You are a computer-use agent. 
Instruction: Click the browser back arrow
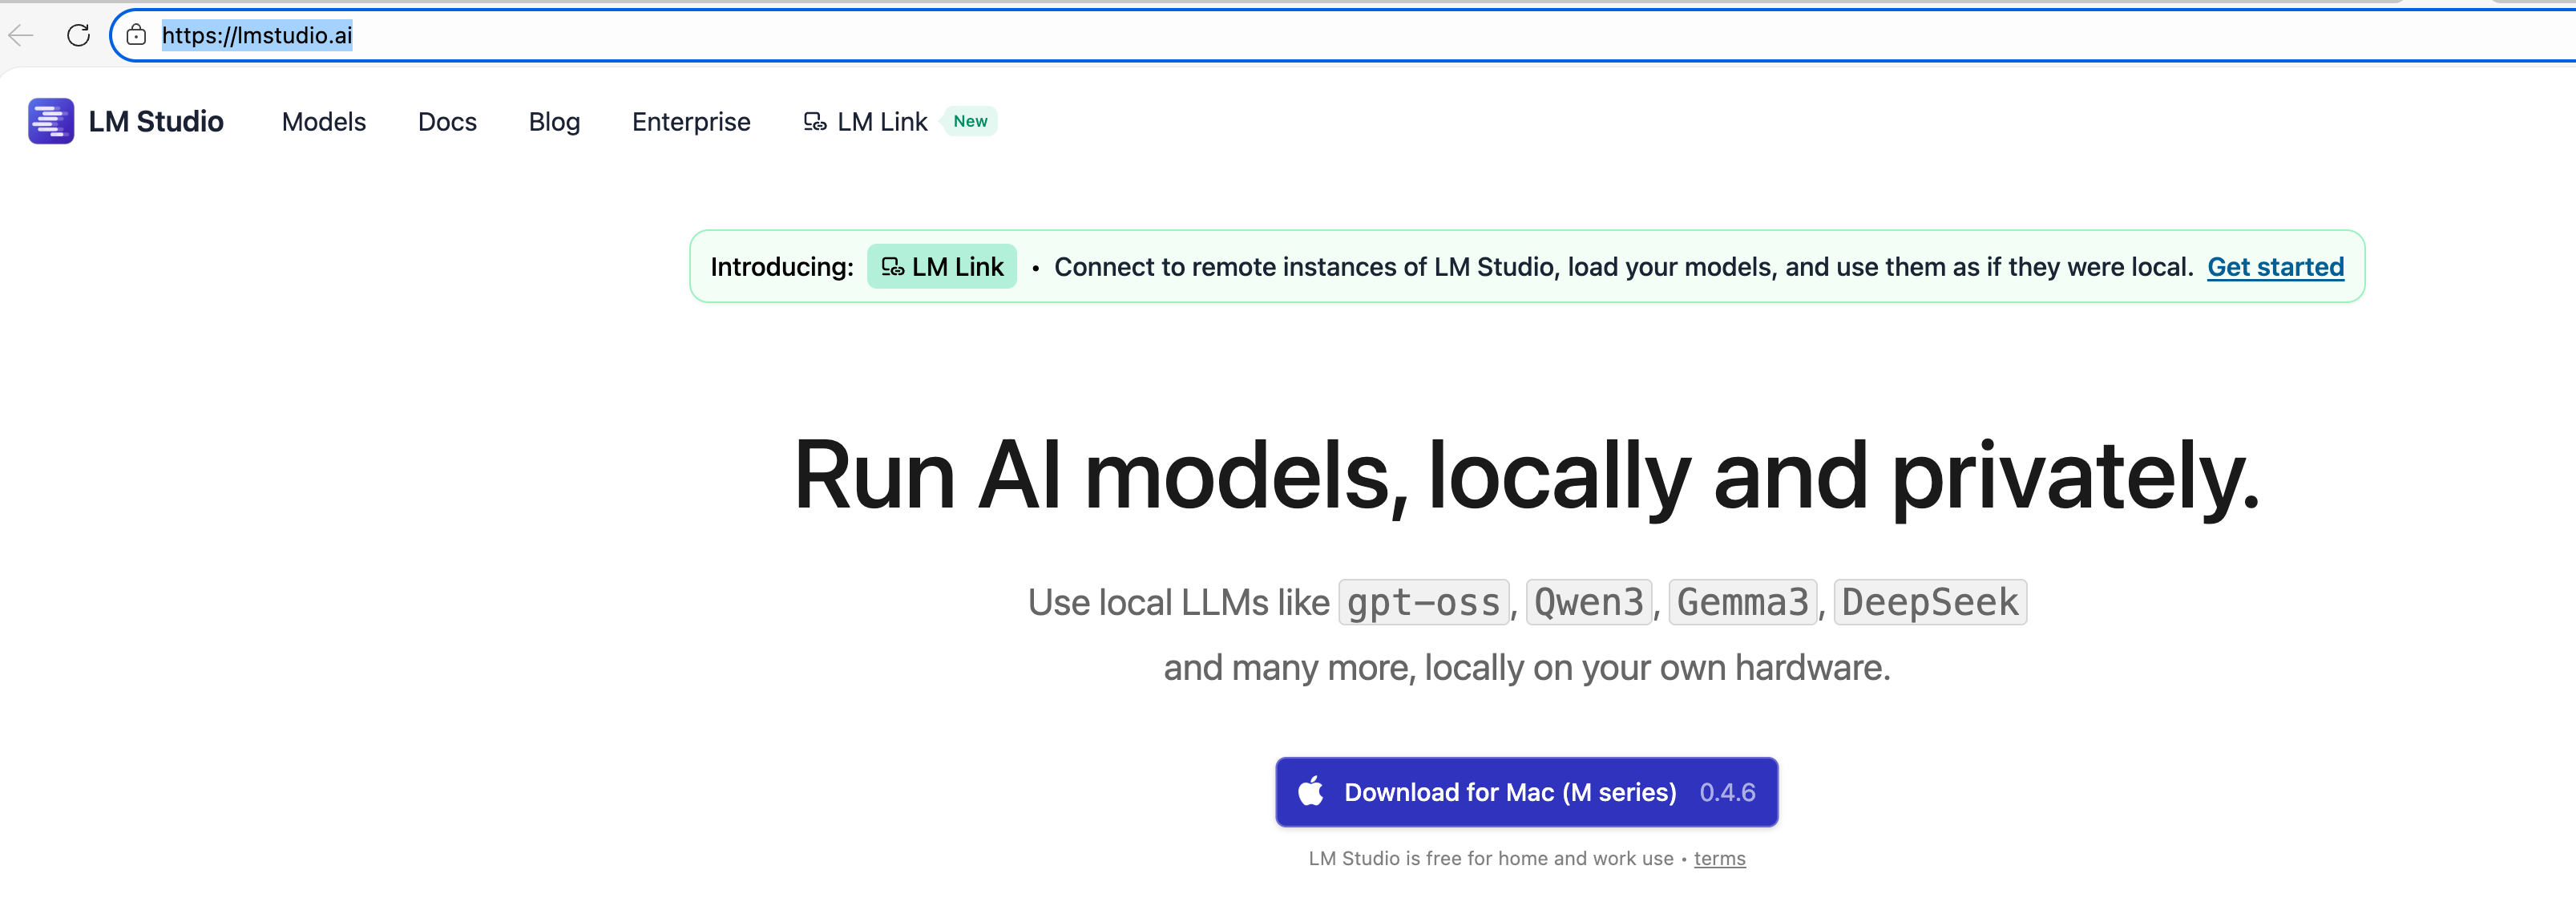(21, 36)
